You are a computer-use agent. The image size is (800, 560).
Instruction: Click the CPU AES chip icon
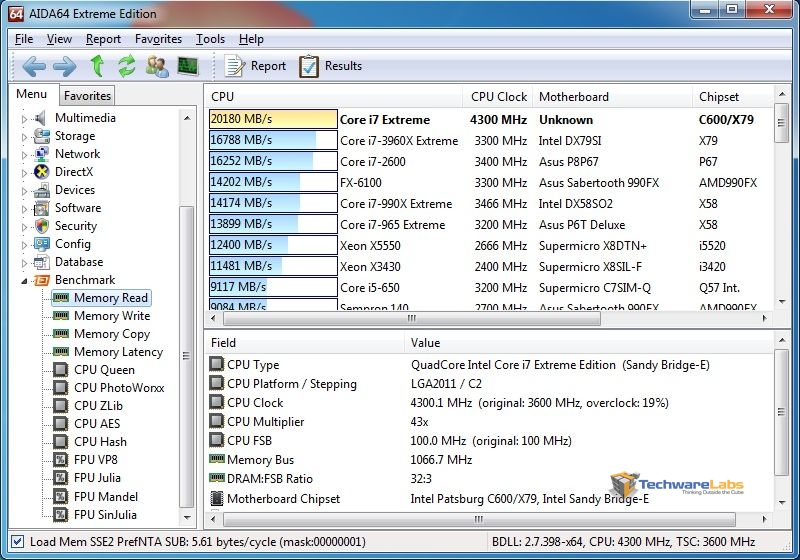point(61,424)
